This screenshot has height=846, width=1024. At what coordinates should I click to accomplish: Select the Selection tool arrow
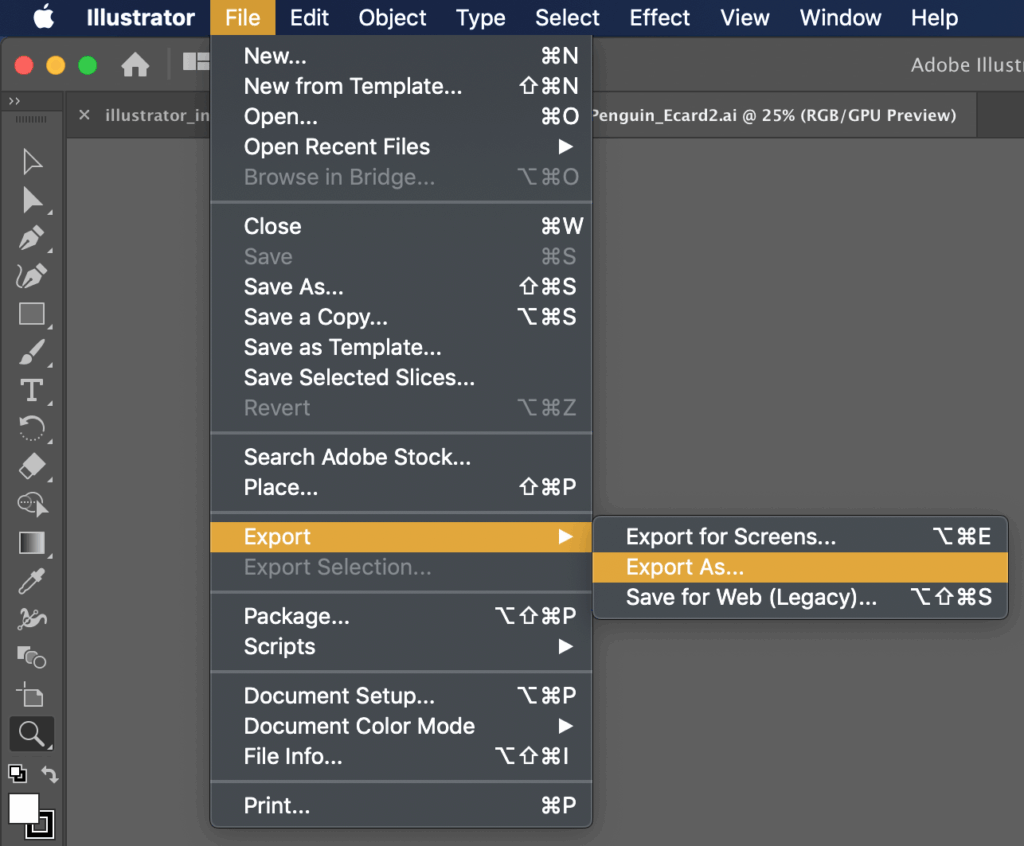31,162
